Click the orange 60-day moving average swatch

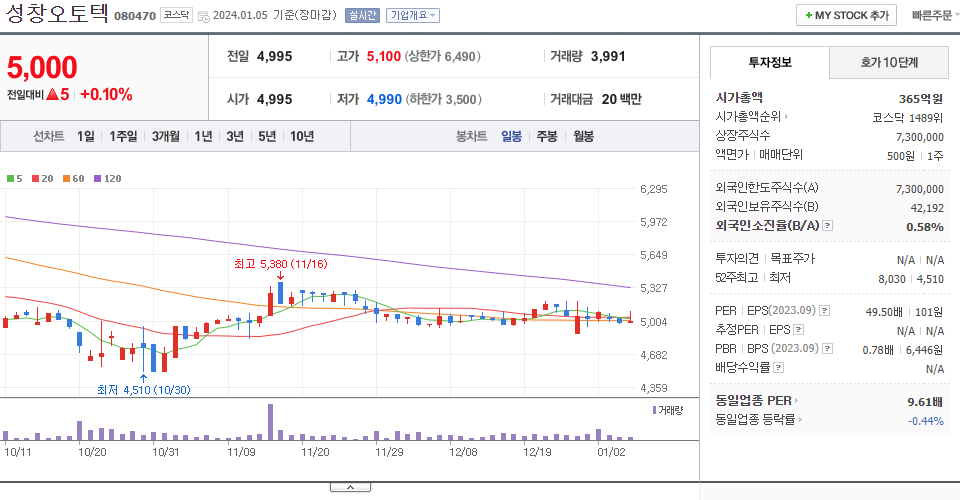pyautogui.click(x=66, y=179)
